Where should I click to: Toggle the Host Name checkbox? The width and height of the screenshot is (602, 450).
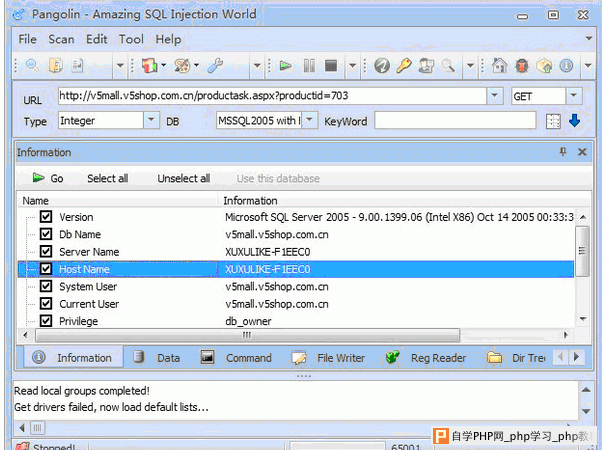tap(46, 268)
